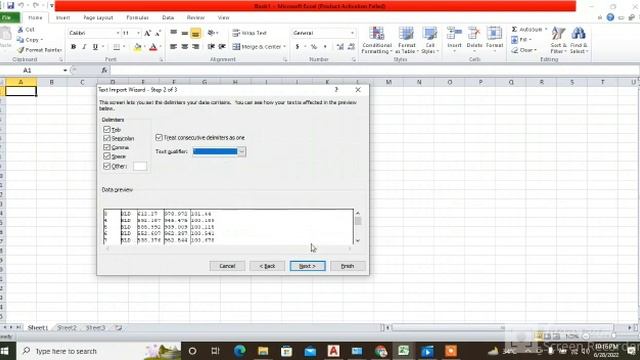Switch to the Data tab
640x360 pixels.
point(168,18)
